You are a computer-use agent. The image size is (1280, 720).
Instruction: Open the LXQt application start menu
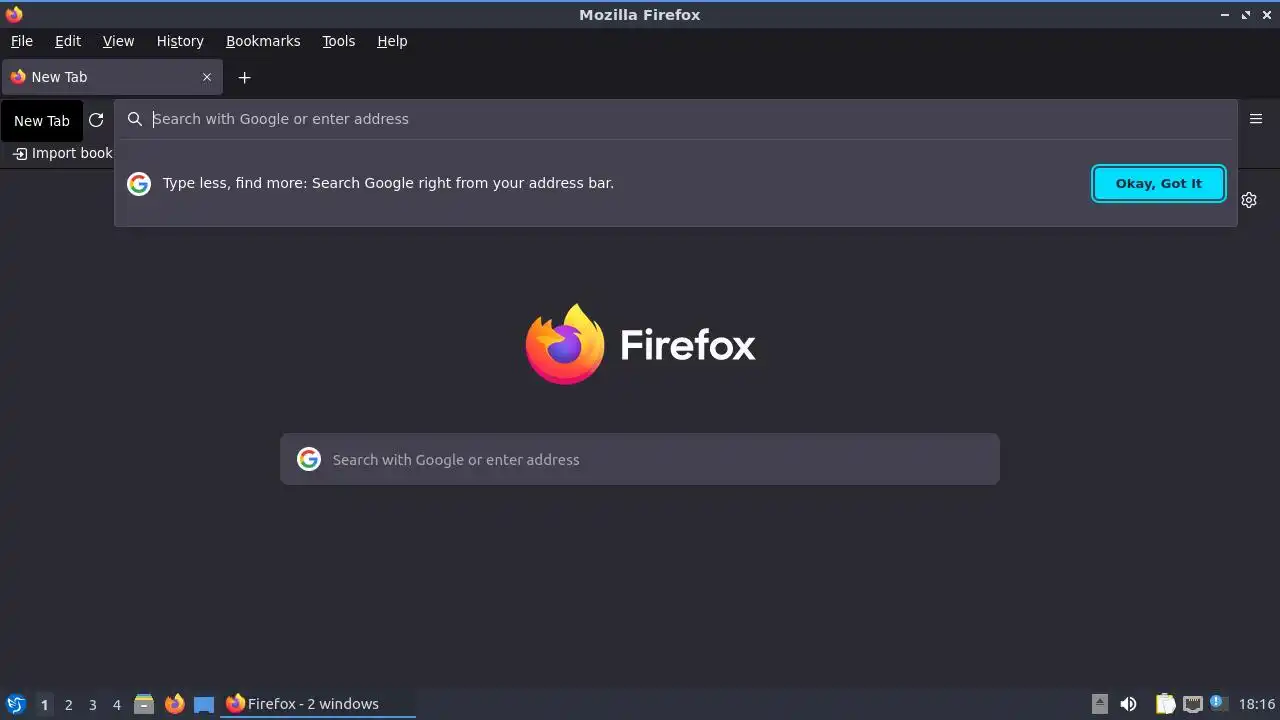tap(15, 704)
